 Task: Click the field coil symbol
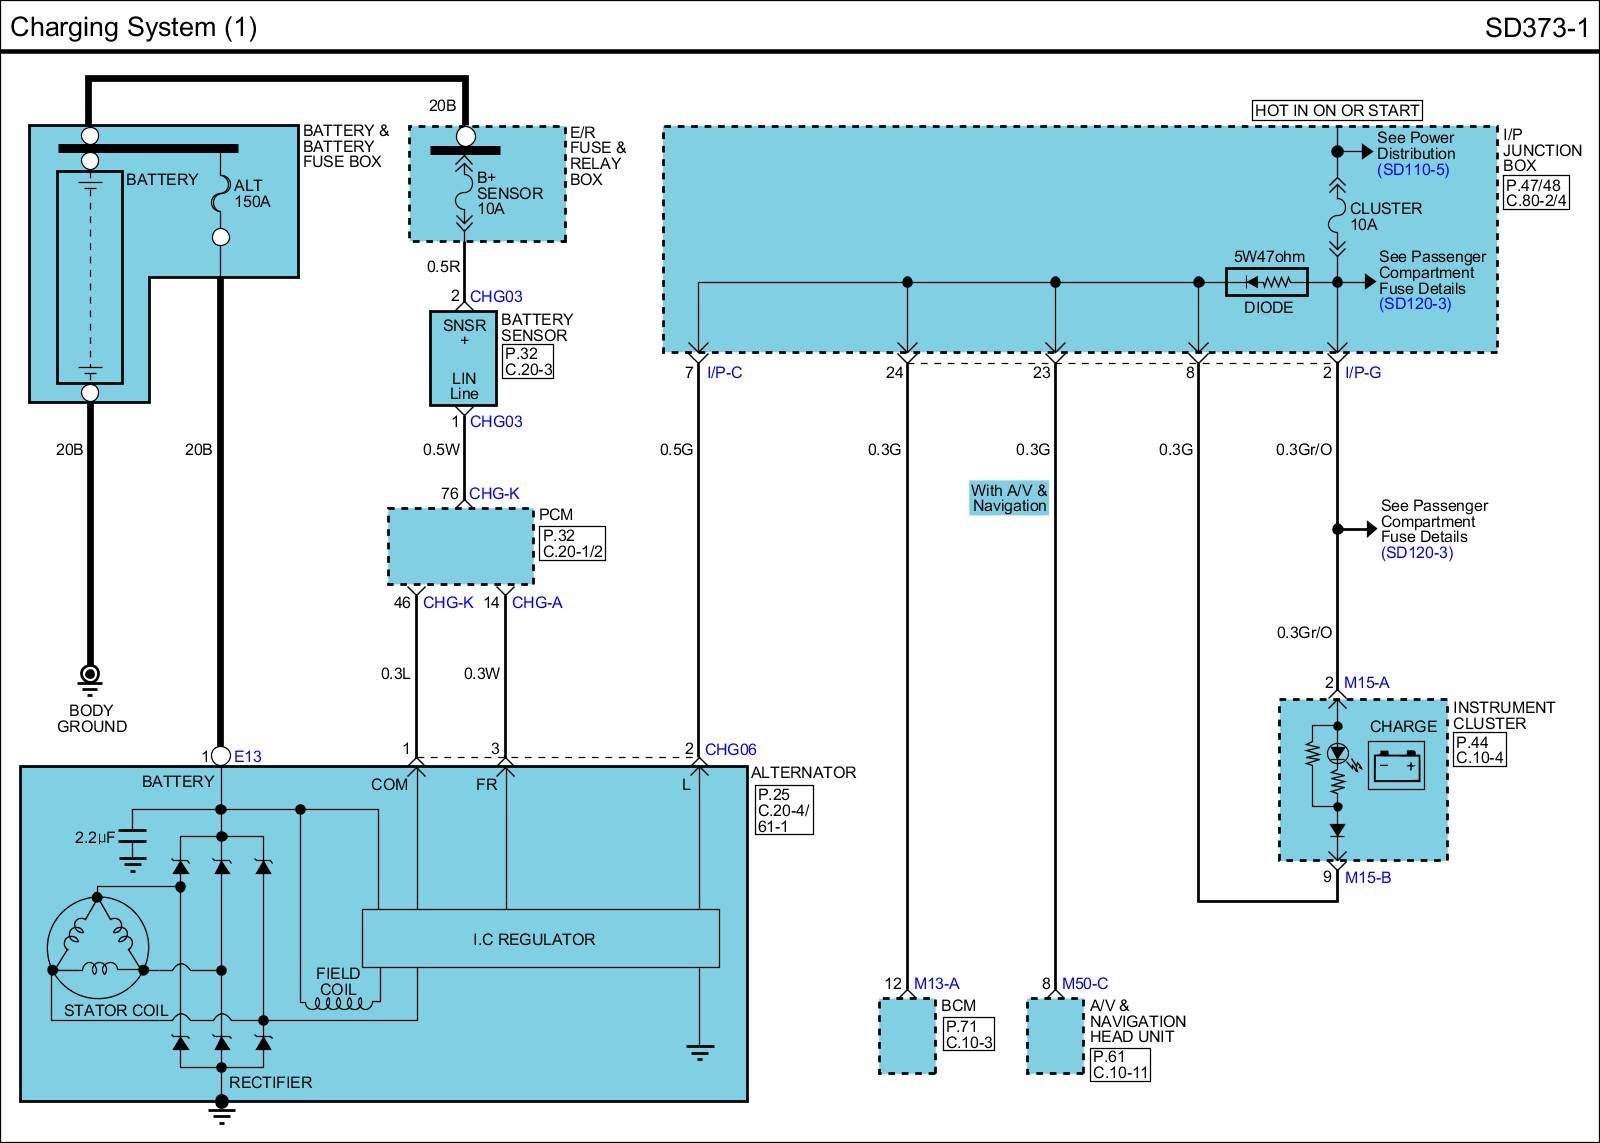click(340, 1001)
